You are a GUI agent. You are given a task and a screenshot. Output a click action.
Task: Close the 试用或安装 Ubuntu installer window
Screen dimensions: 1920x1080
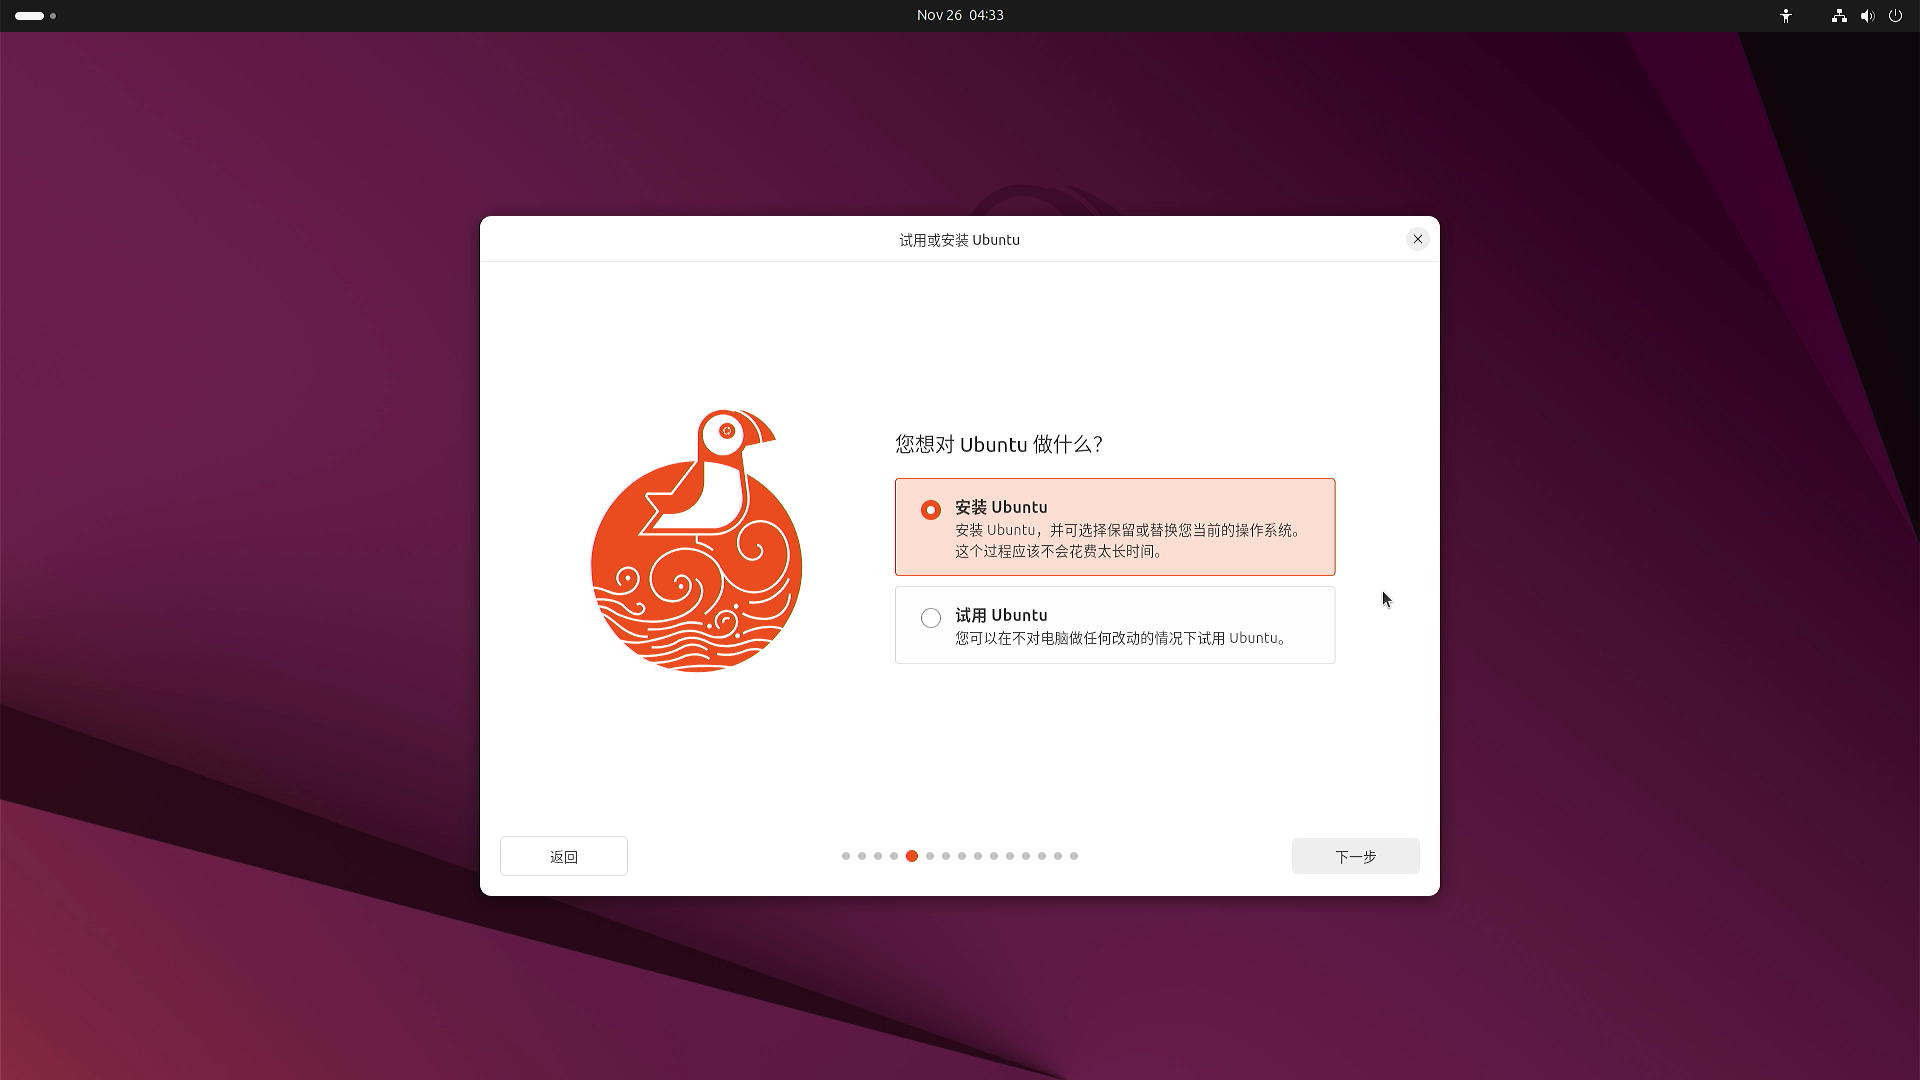coord(1417,239)
